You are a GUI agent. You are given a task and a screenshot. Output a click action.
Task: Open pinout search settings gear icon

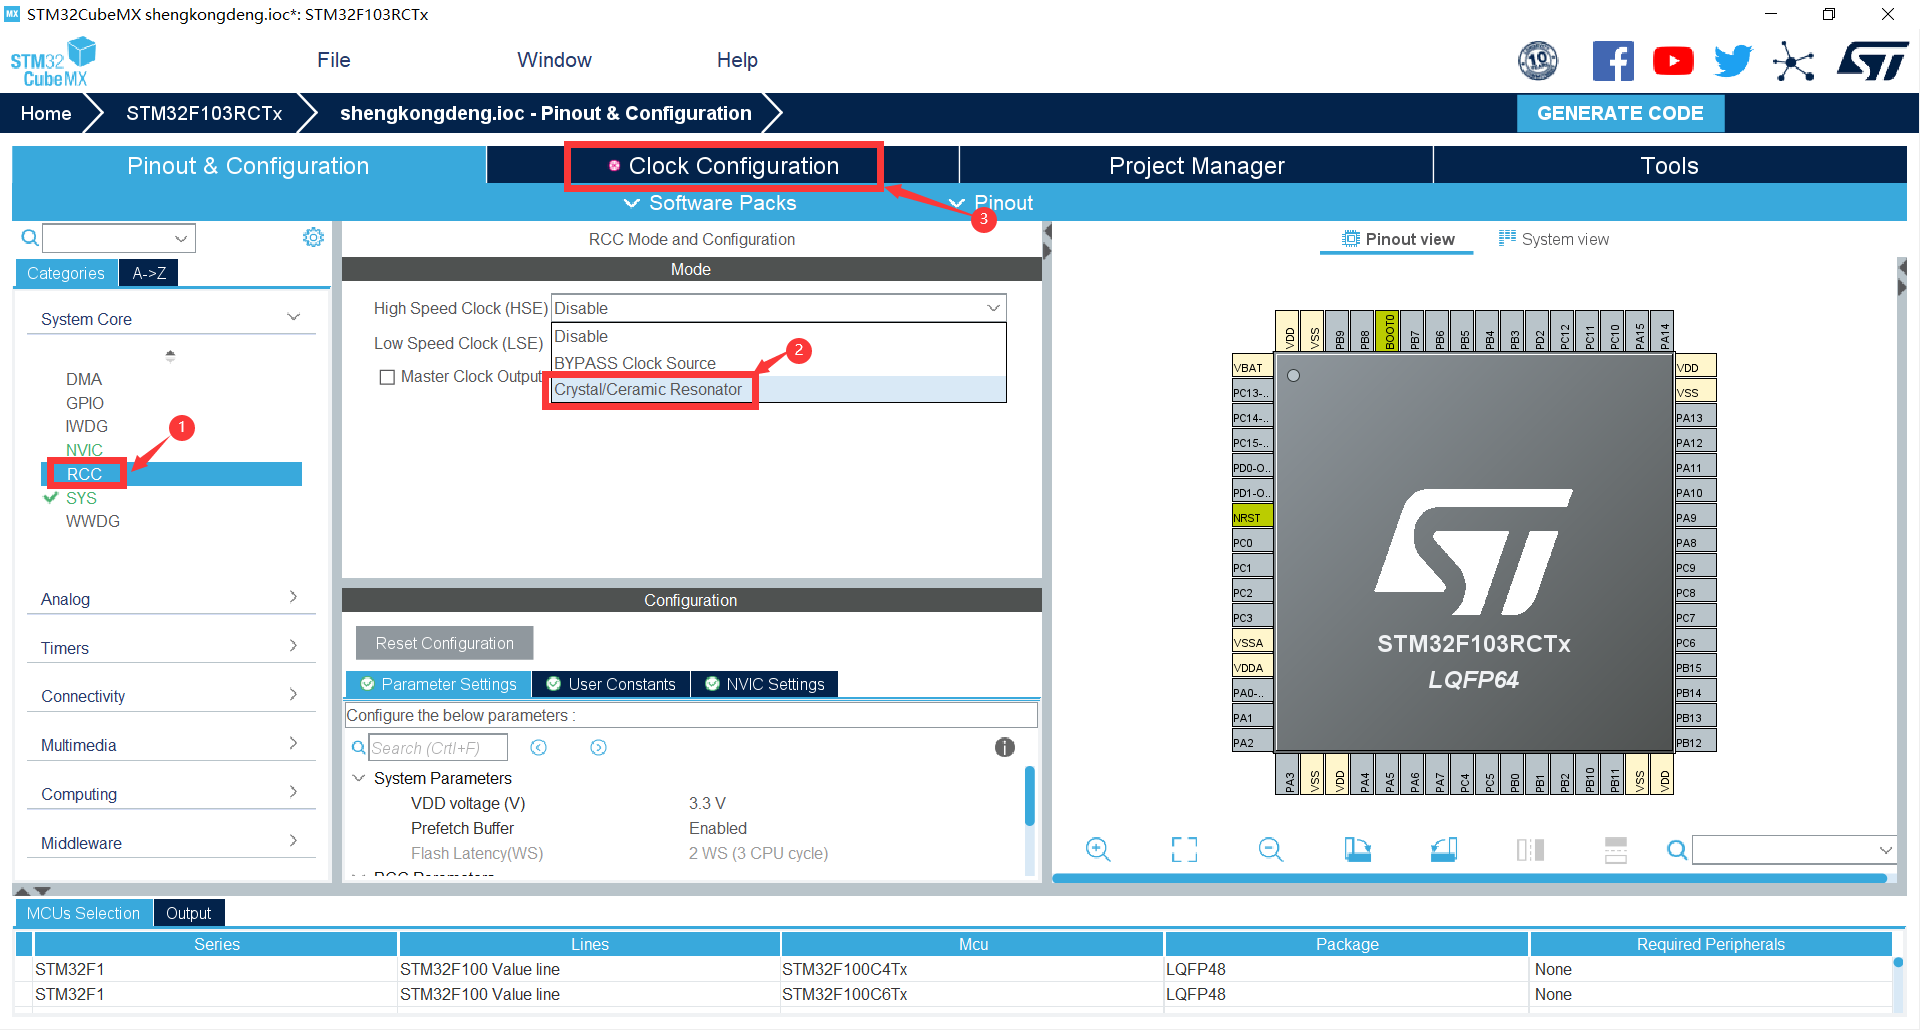point(313,237)
